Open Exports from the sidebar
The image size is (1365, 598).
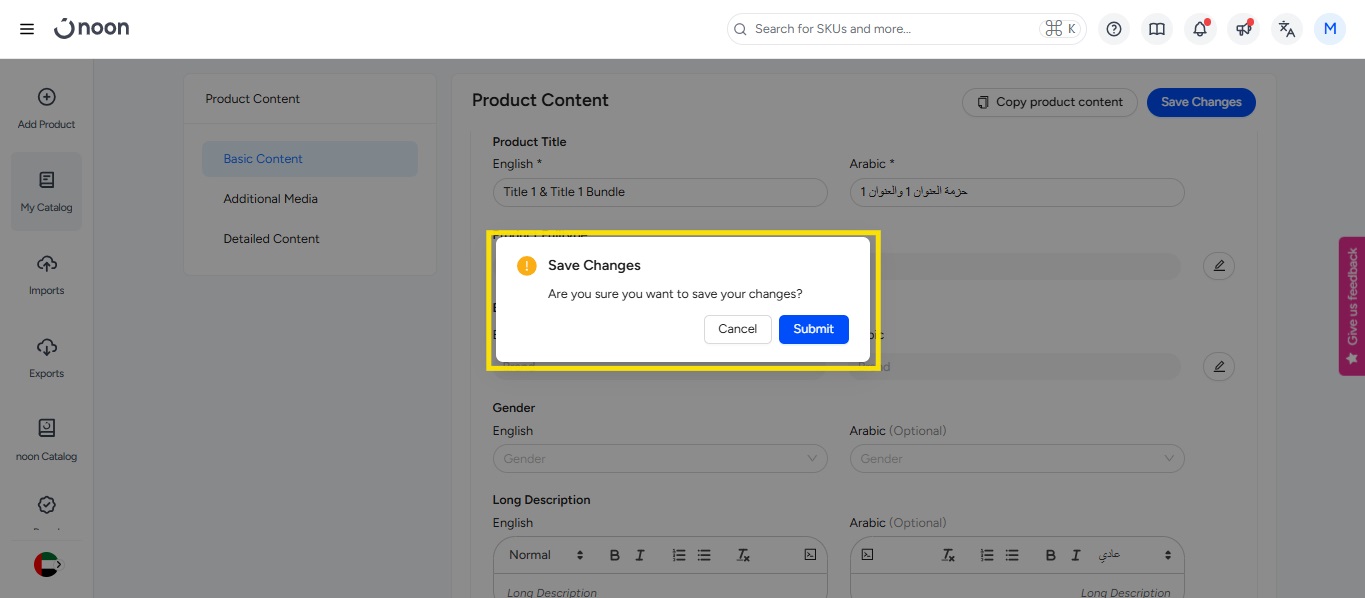(x=46, y=358)
